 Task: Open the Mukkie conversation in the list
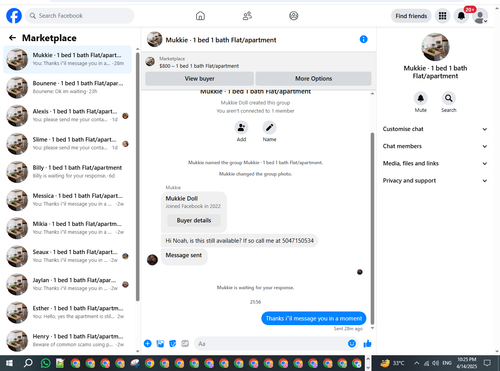tap(67, 59)
